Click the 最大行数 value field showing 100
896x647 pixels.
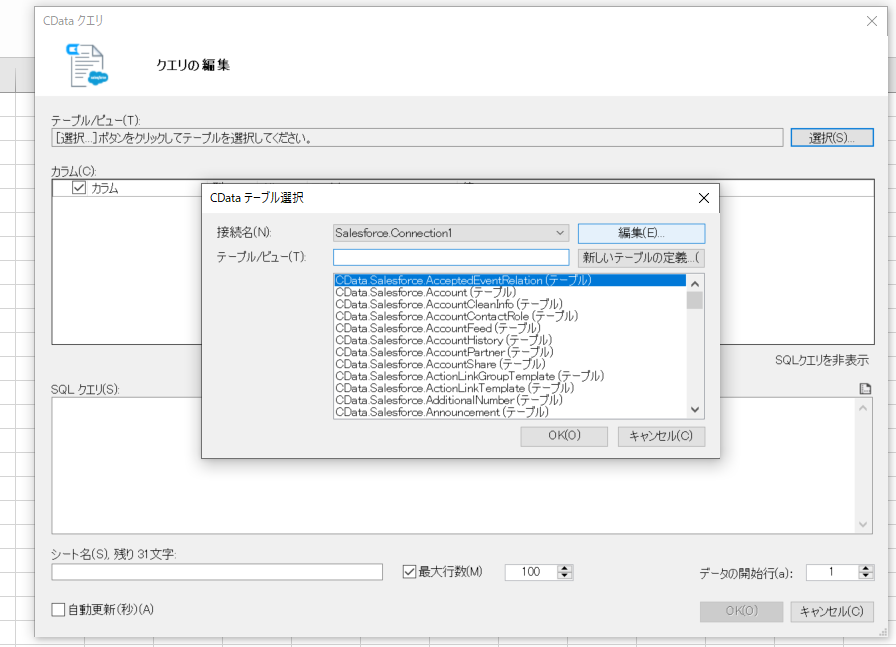(531, 572)
